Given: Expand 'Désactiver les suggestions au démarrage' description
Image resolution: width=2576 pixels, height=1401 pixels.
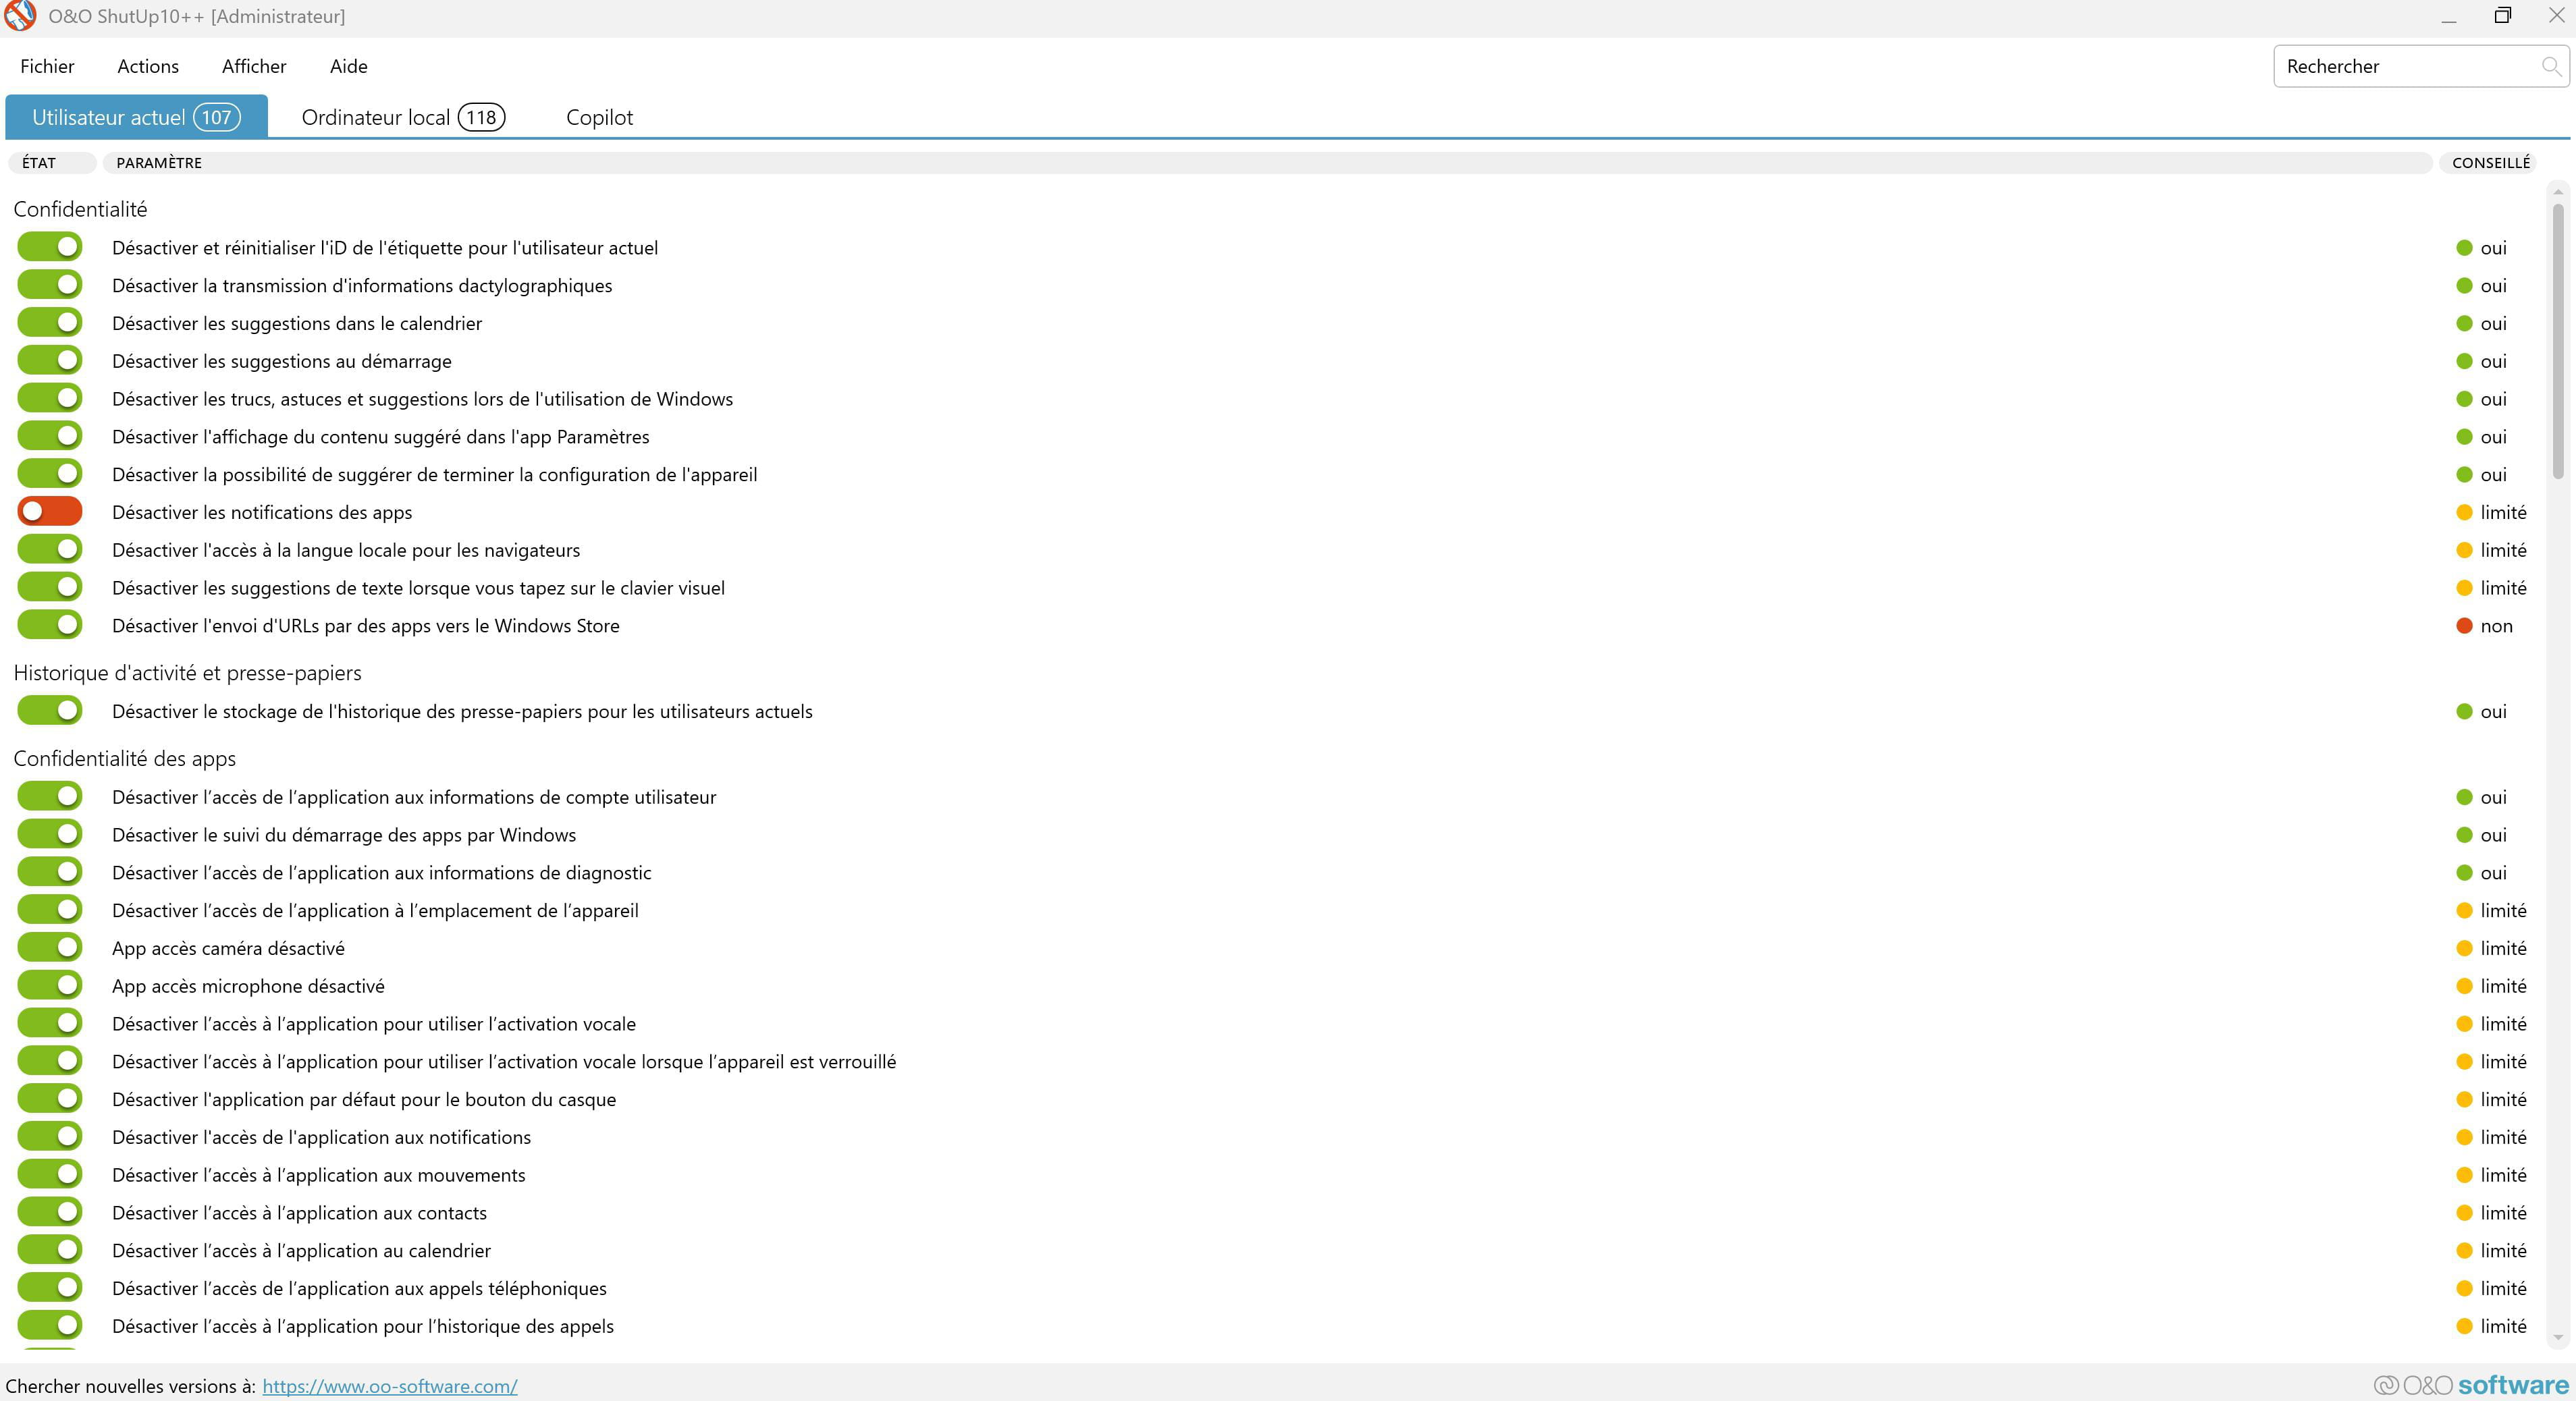Looking at the screenshot, I should [x=282, y=361].
